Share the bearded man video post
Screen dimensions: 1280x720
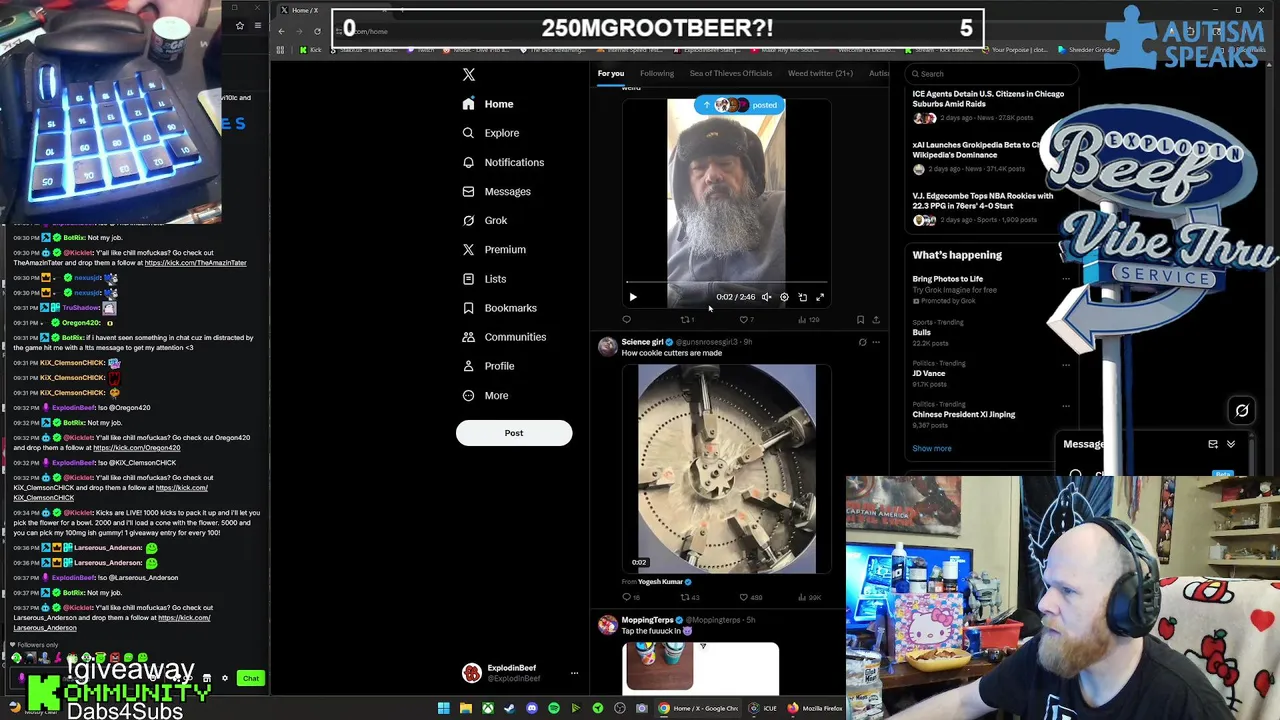click(x=876, y=320)
